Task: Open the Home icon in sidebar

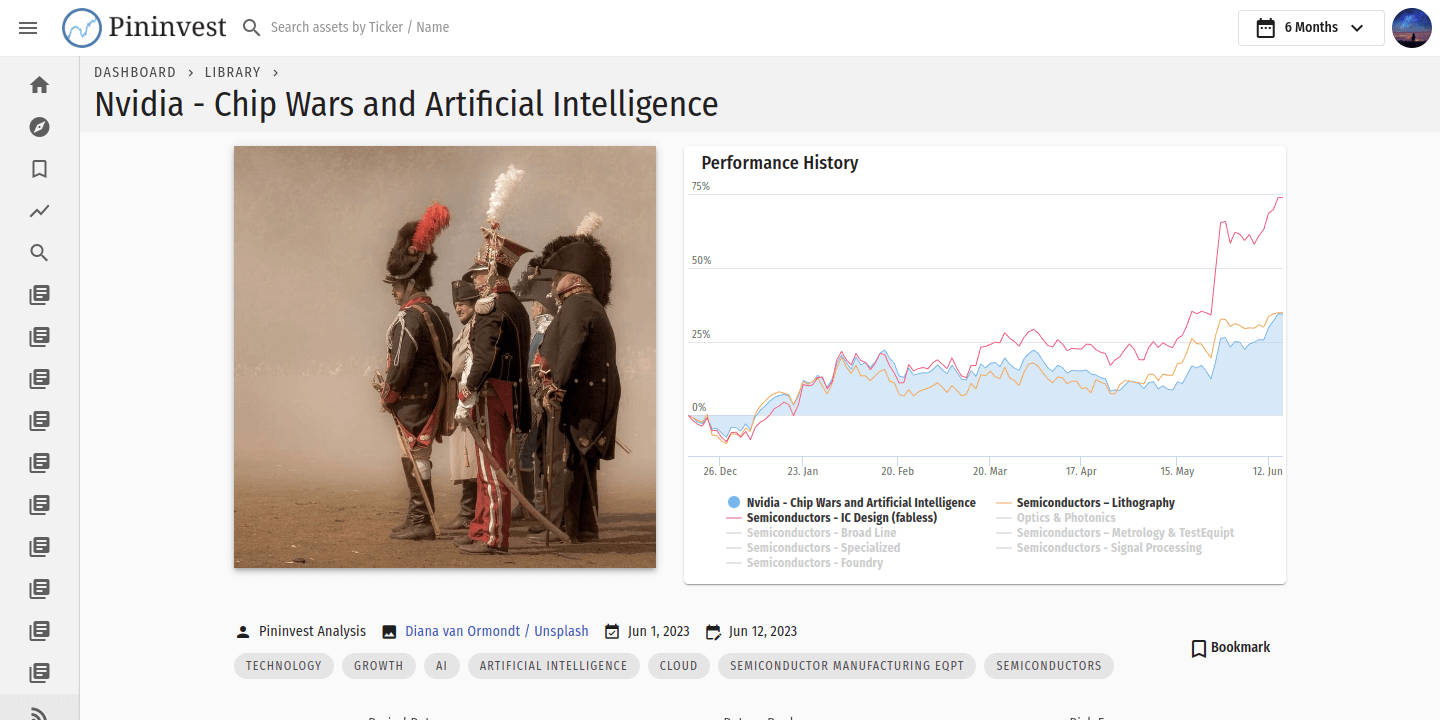Action: click(x=39, y=85)
